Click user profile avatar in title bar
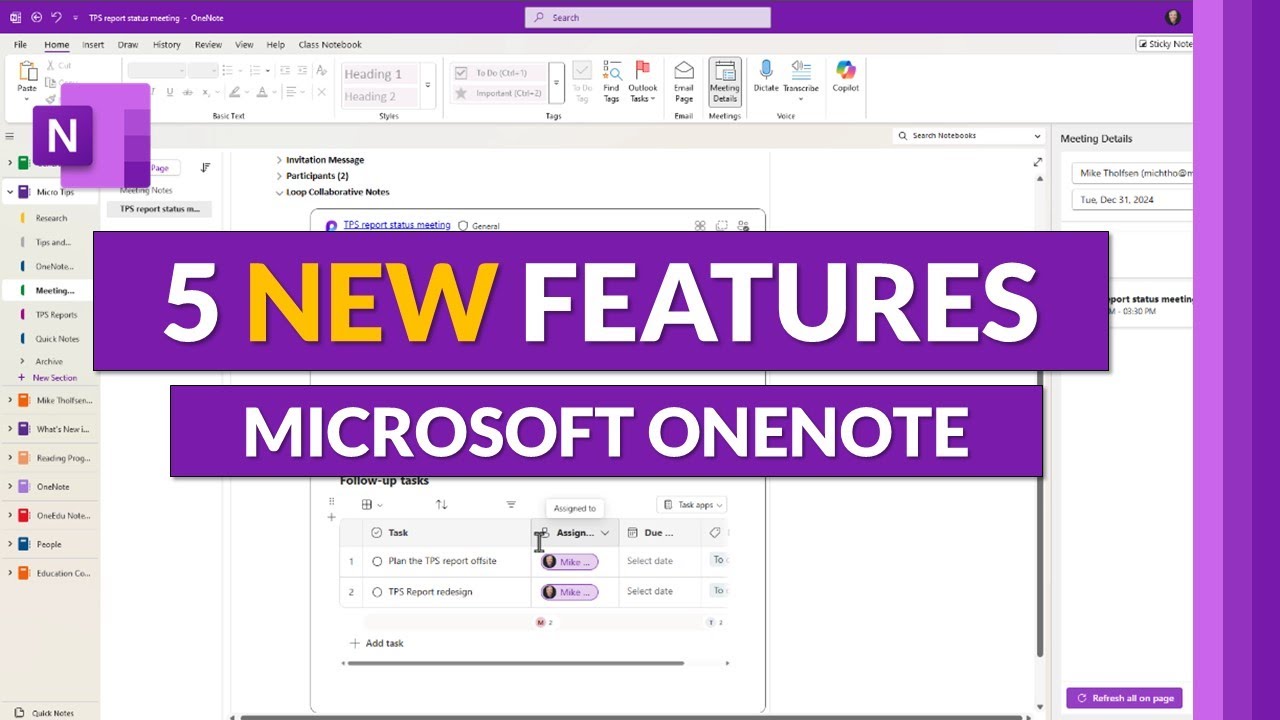Image resolution: width=1280 pixels, height=720 pixels. coord(1173,17)
